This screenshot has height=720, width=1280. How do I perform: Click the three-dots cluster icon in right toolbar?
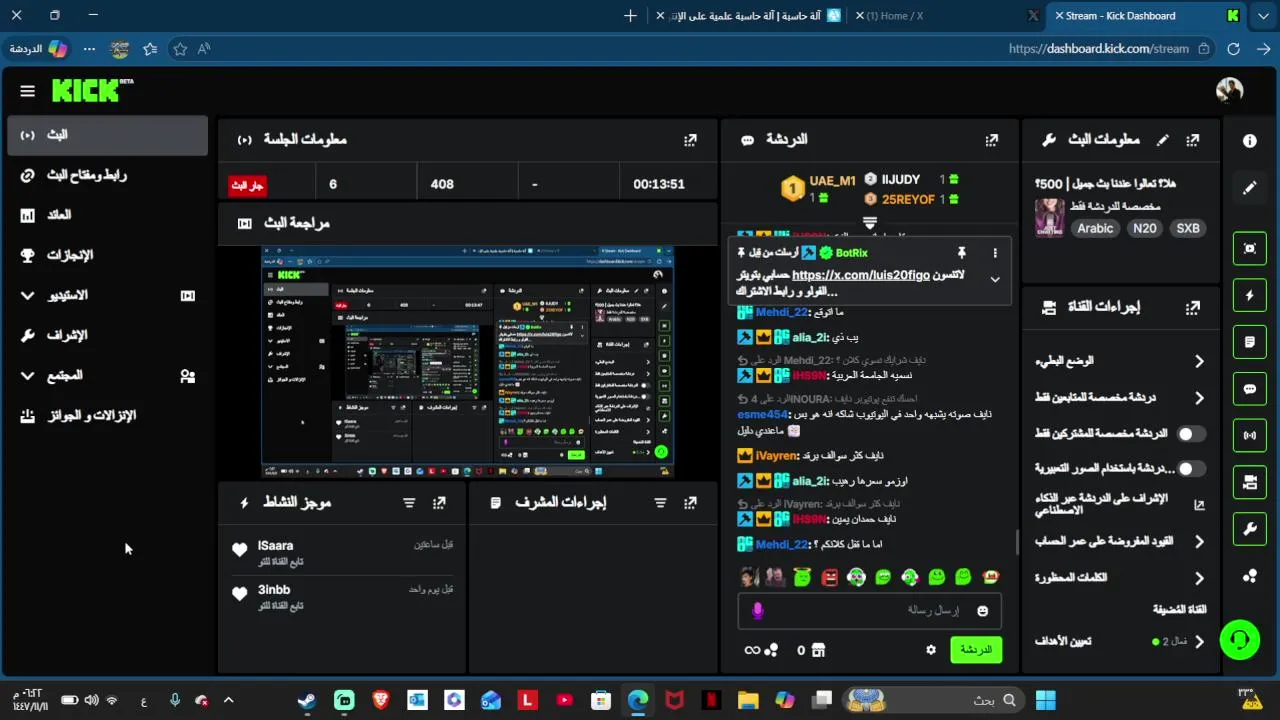(x=1250, y=576)
